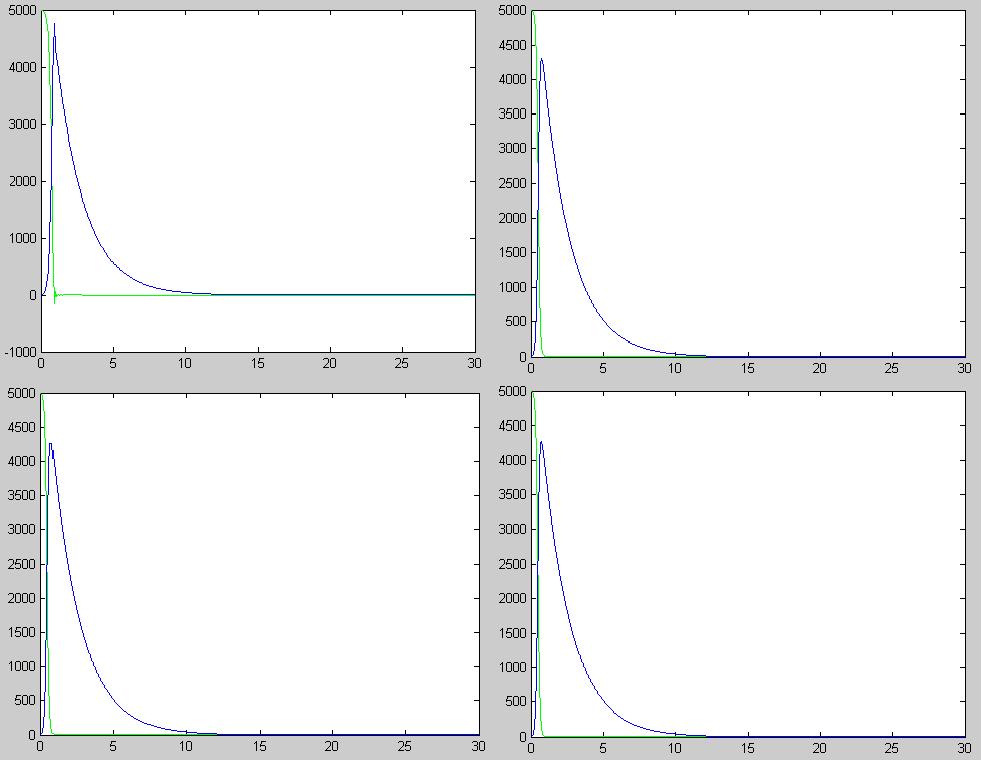Click x-axis label 30 in bottom-right plot
This screenshot has height=760, width=981.
(963, 747)
